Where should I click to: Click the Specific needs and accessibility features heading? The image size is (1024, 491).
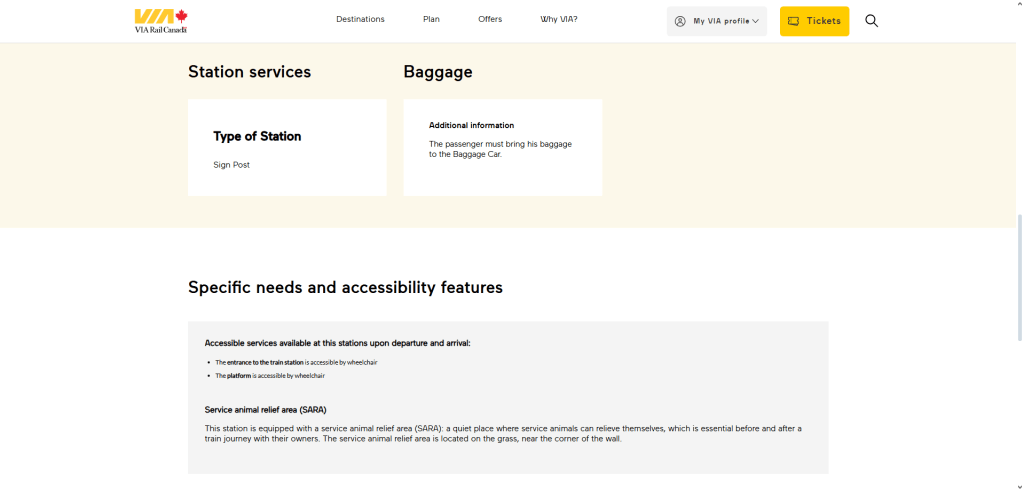click(345, 288)
